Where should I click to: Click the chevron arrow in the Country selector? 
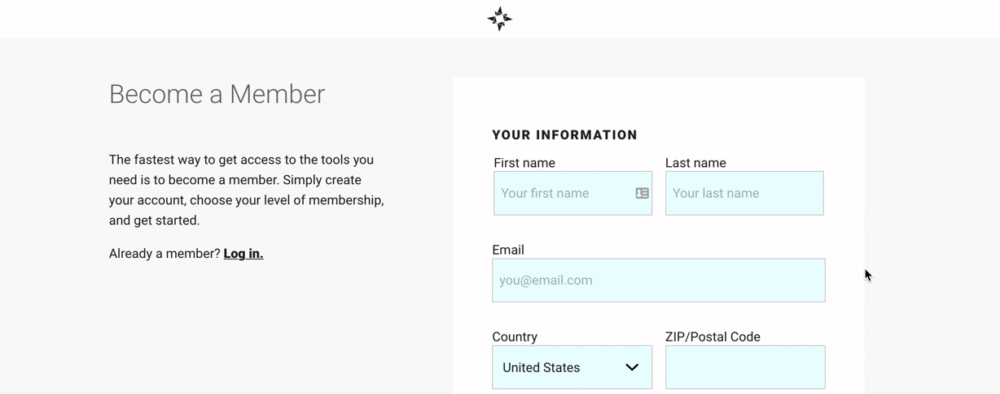(632, 367)
